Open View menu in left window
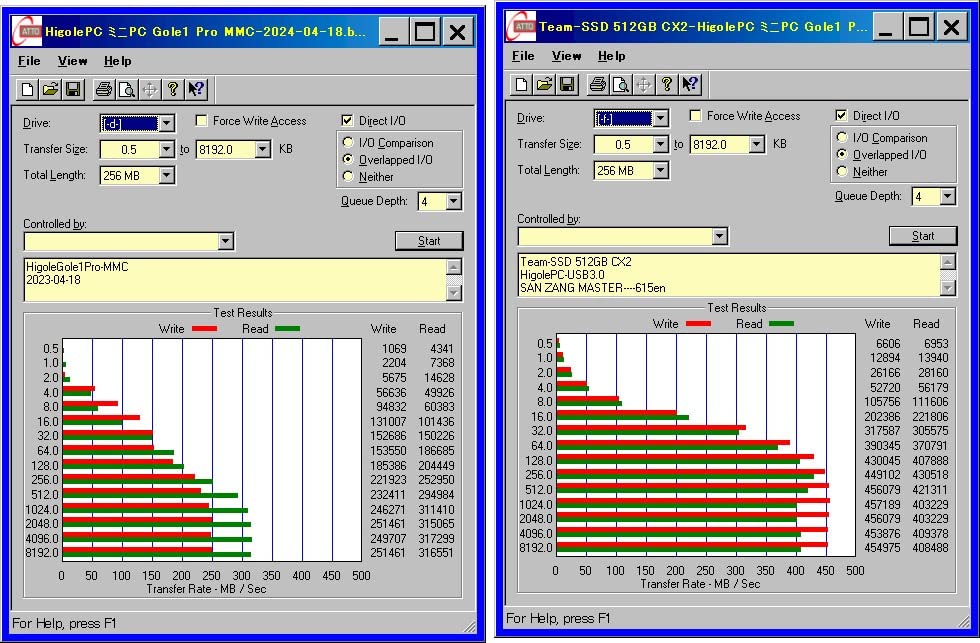980x643 pixels. (x=72, y=61)
